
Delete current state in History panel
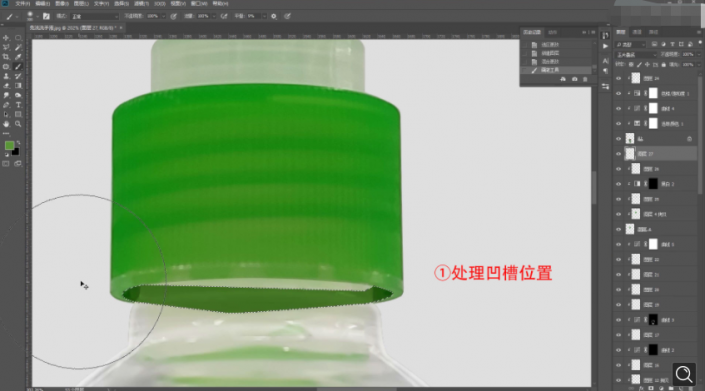[x=585, y=79]
